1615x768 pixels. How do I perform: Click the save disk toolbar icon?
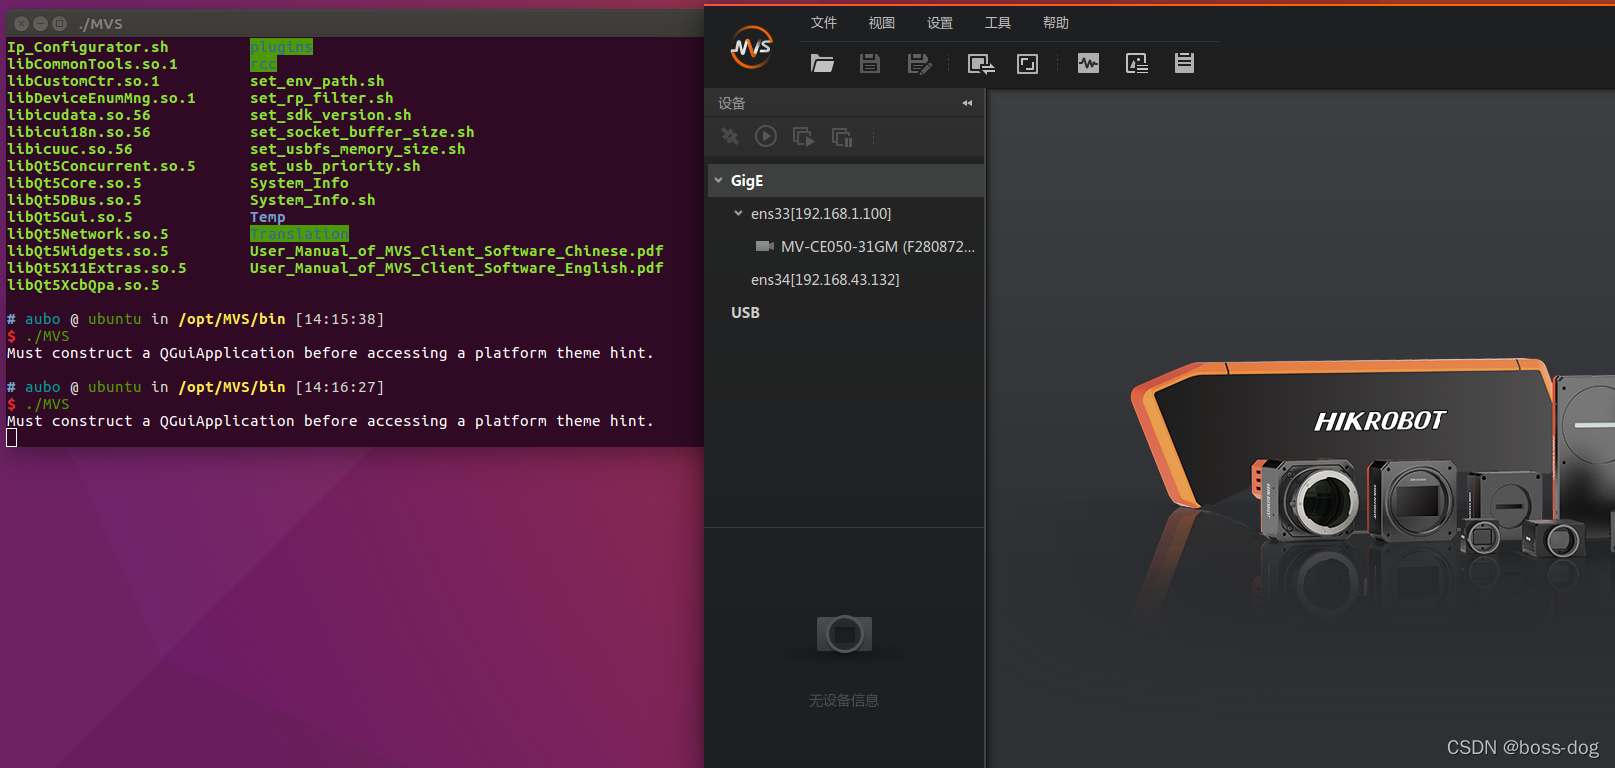(x=870, y=64)
